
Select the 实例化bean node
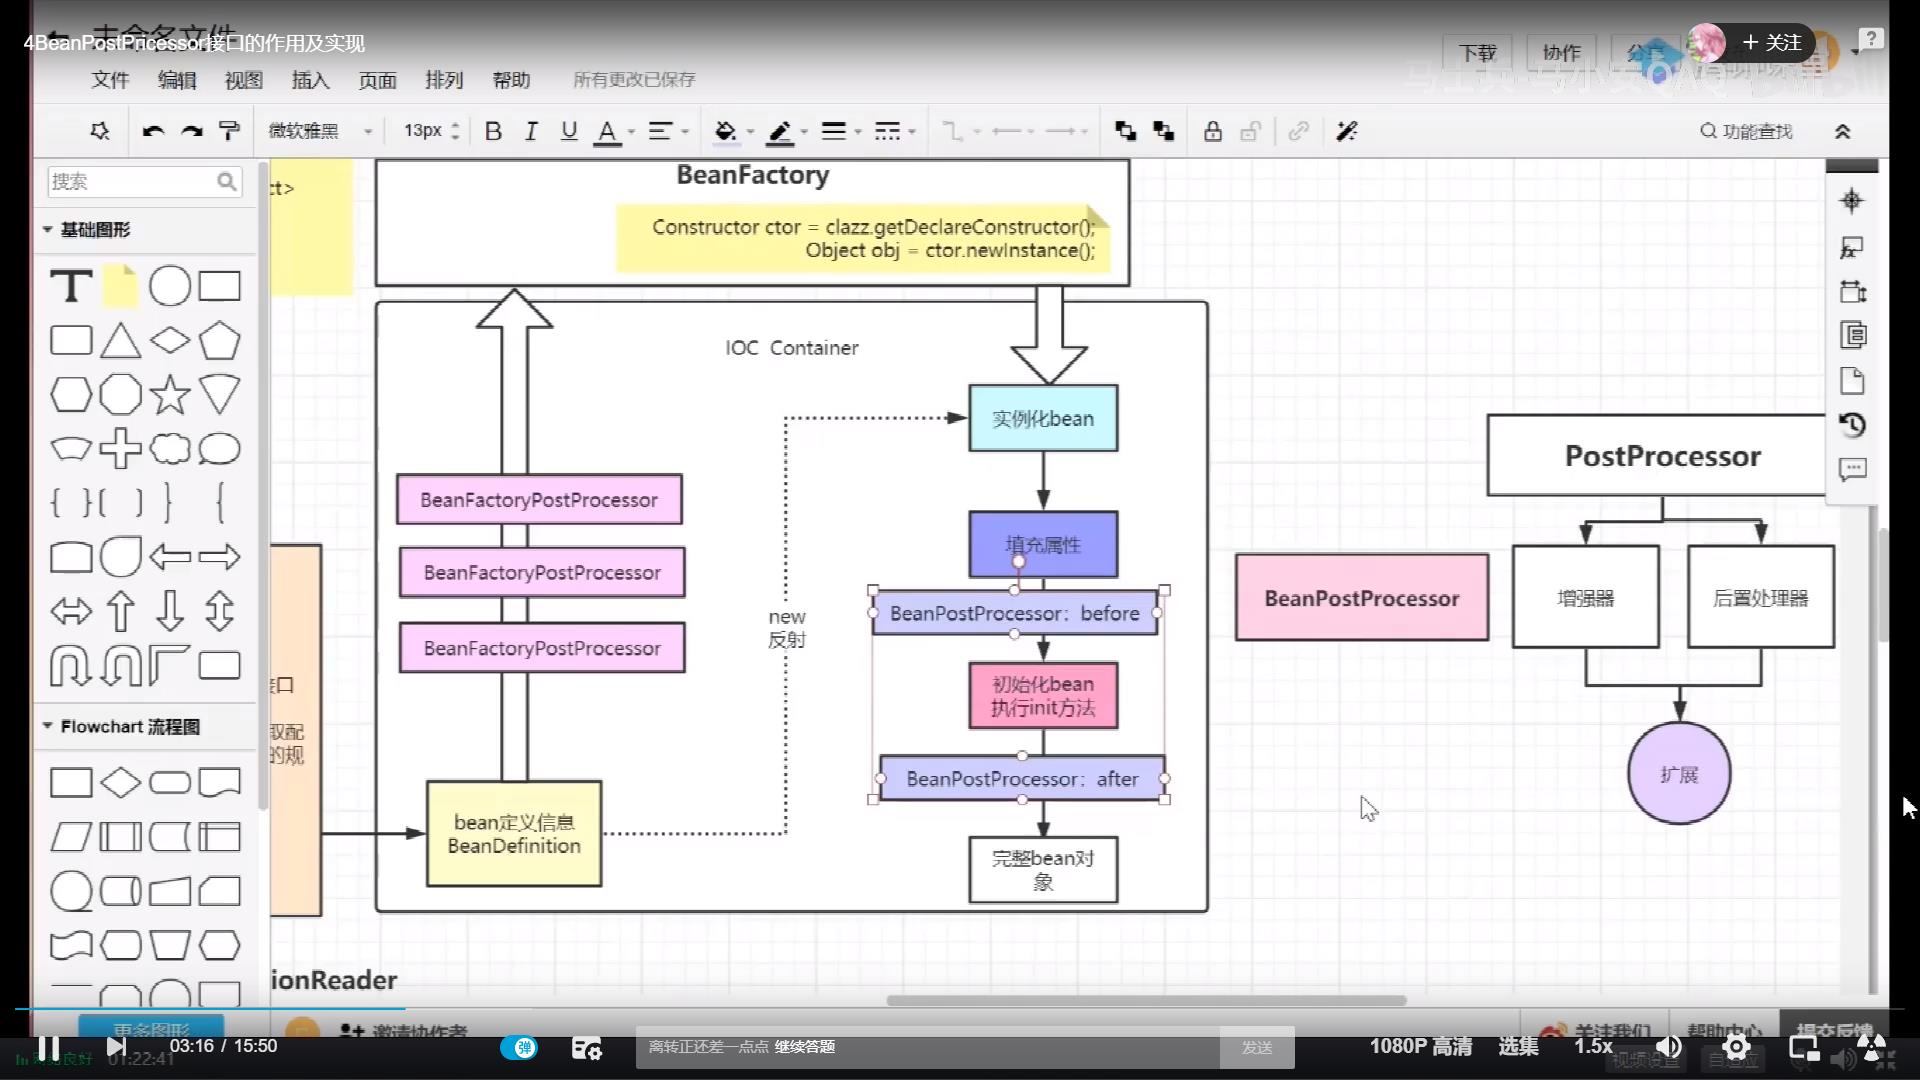pyautogui.click(x=1043, y=418)
